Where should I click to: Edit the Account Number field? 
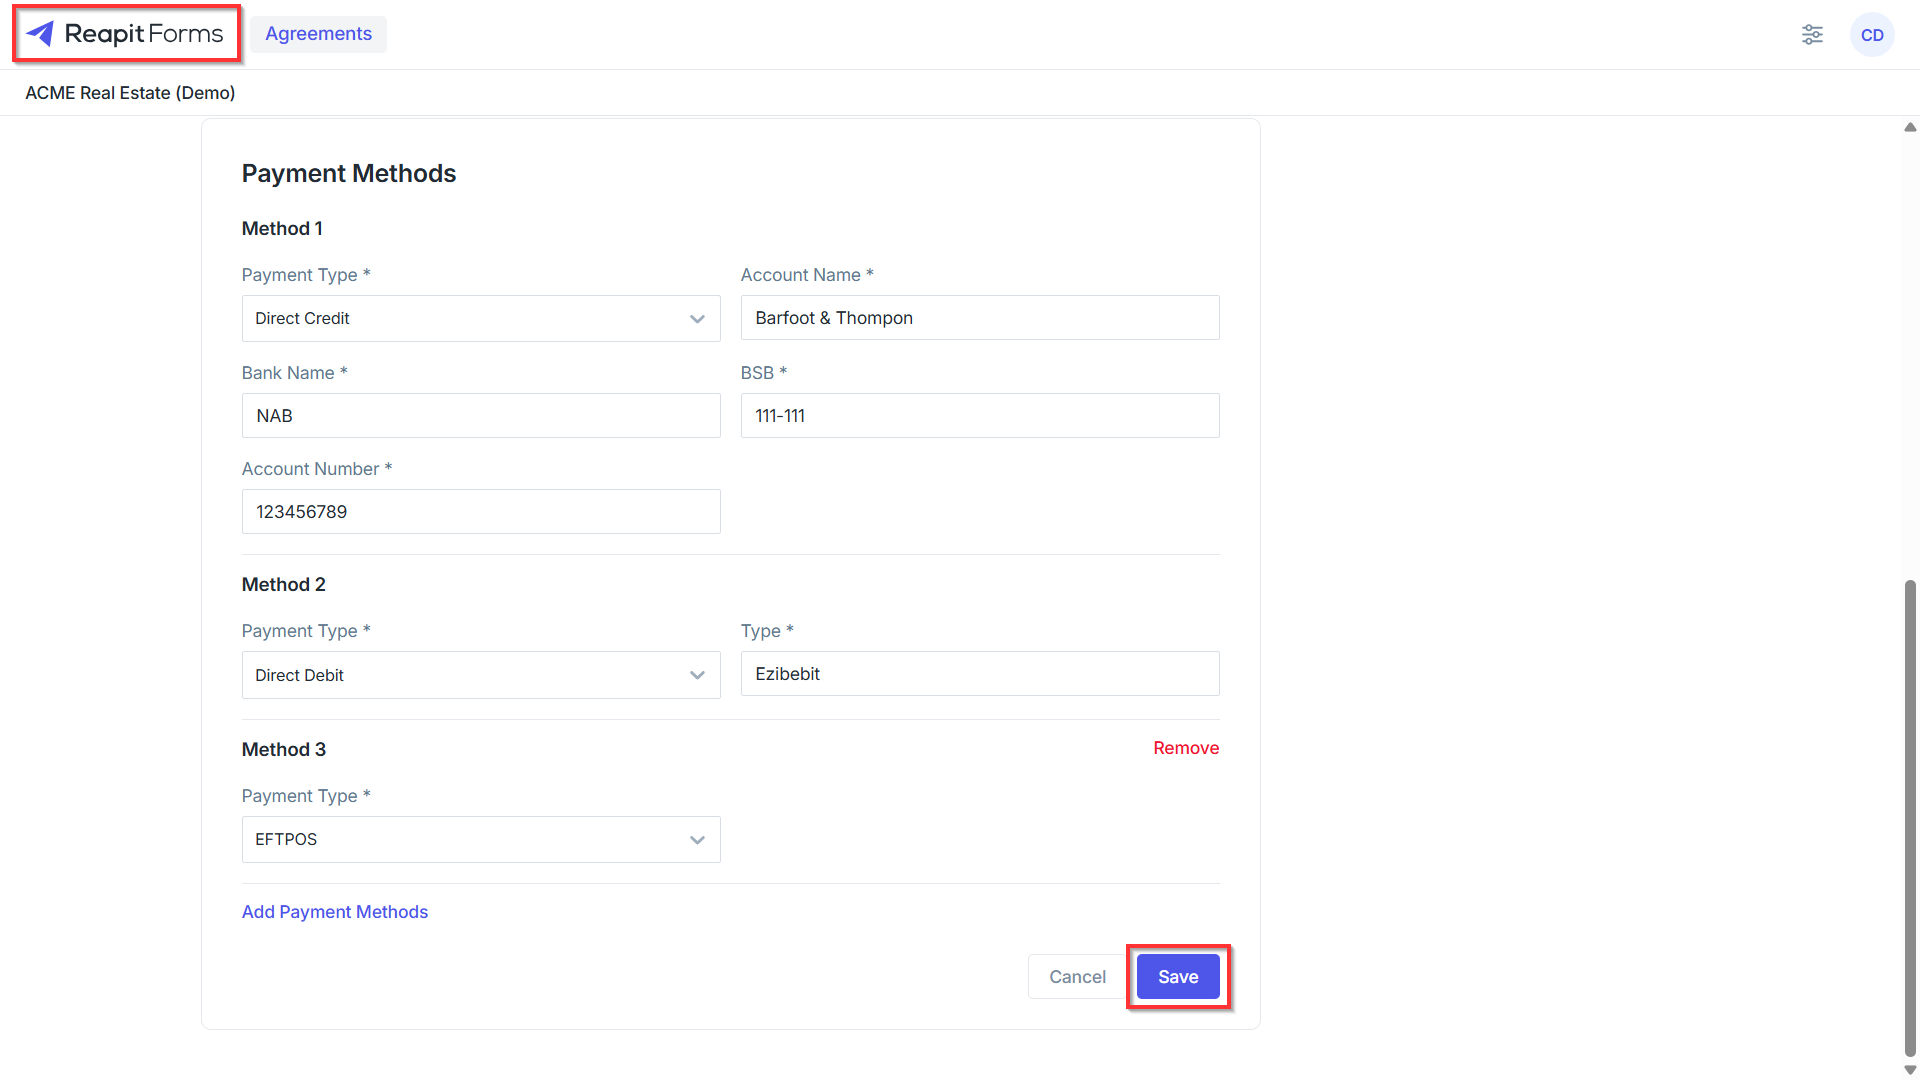pos(481,512)
